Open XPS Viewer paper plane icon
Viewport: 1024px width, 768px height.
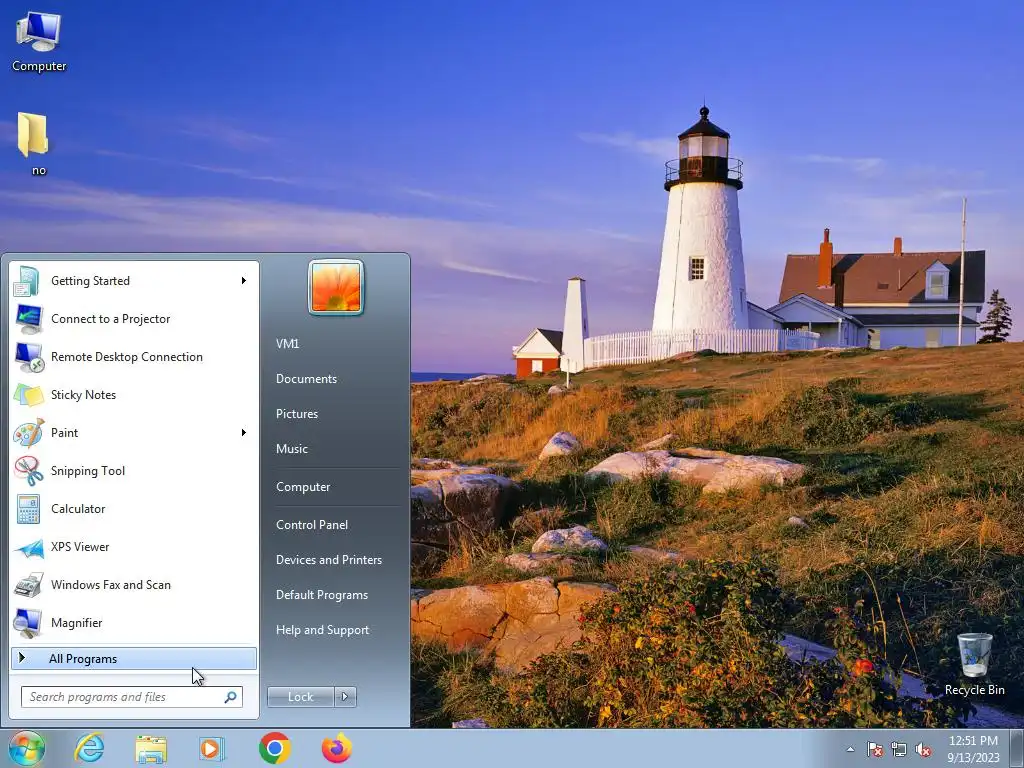(28, 547)
